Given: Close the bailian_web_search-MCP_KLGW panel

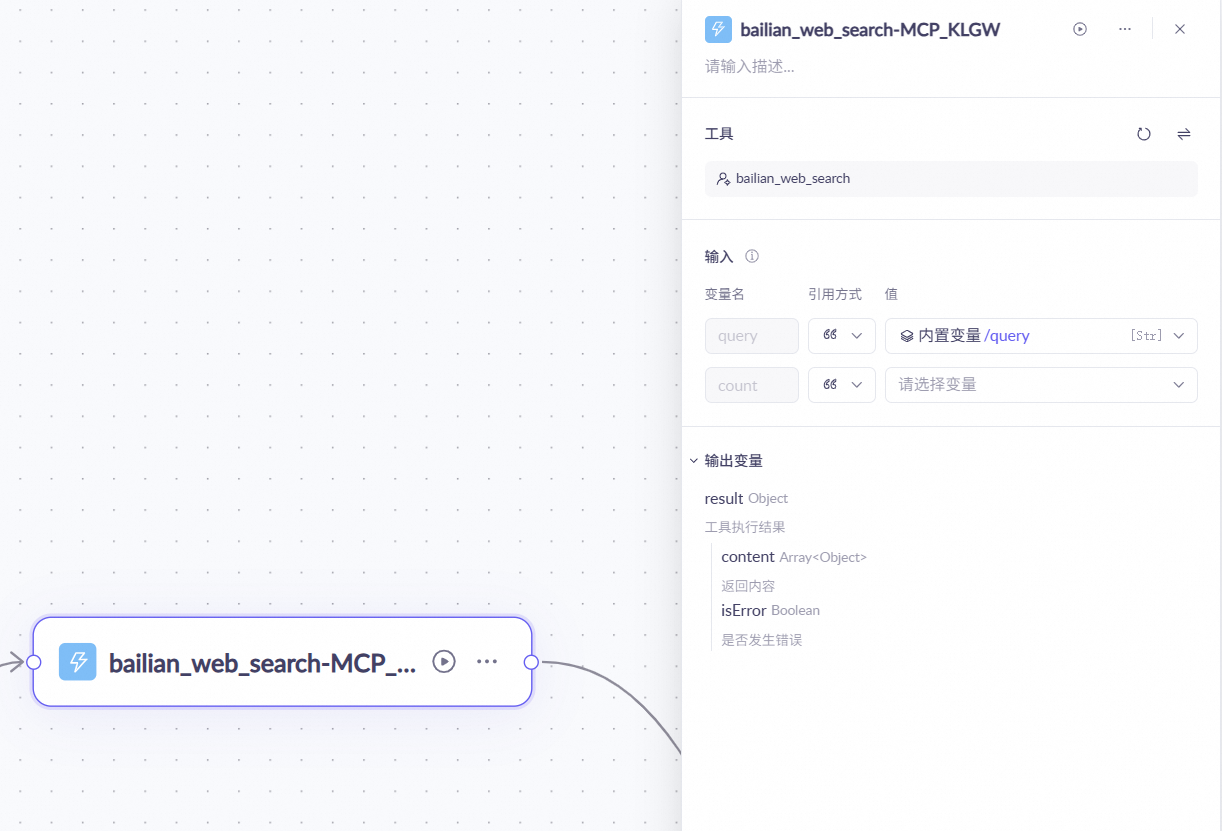Looking at the screenshot, I should click(x=1180, y=29).
